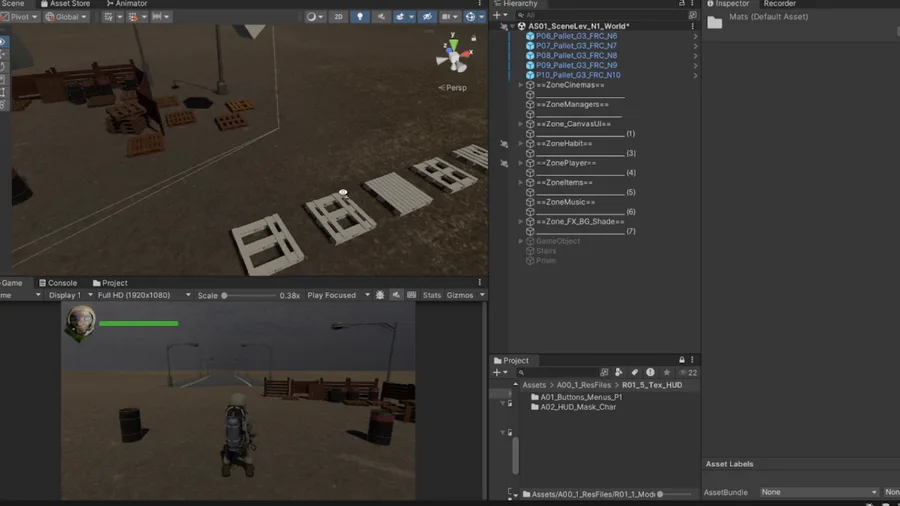900x506 pixels.
Task: Lock the Scene orientation gizmo rotation
Action: pos(474,38)
